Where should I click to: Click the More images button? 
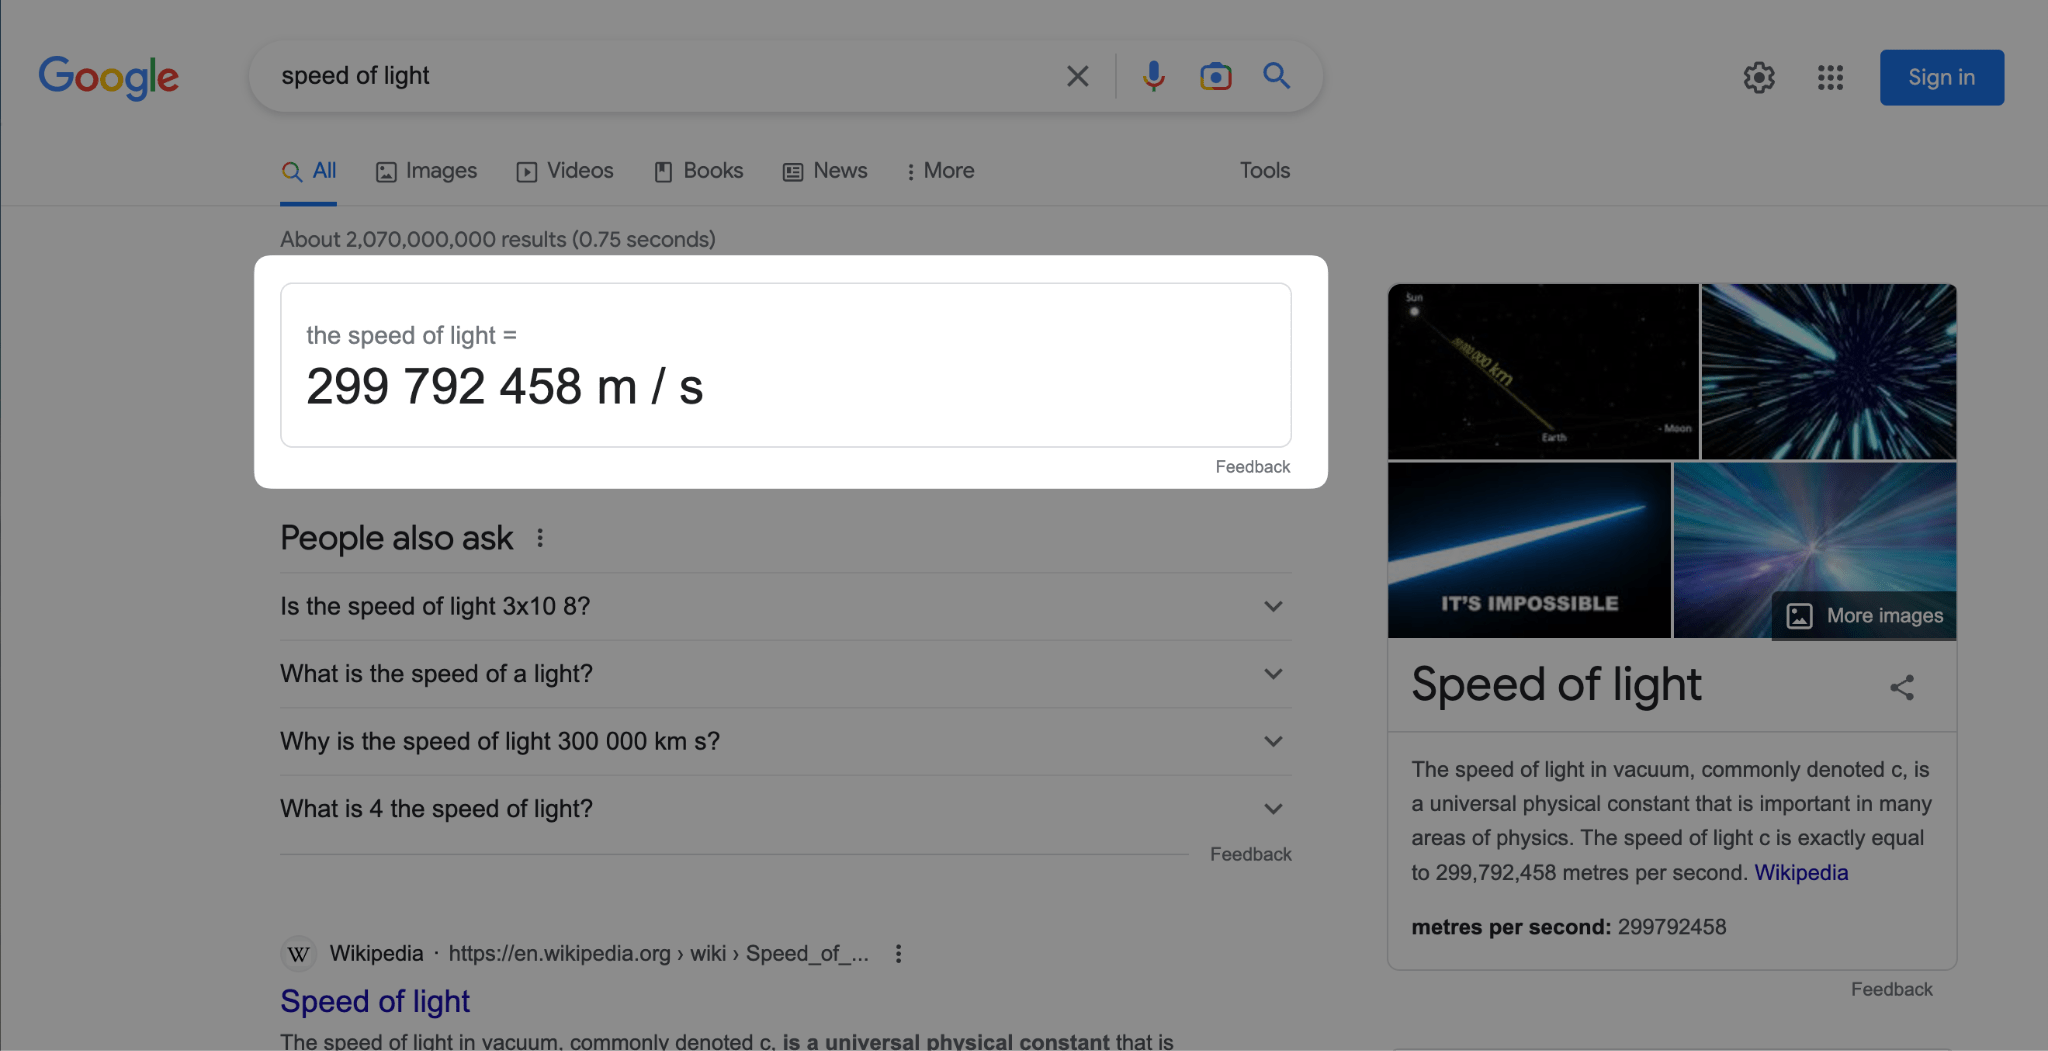point(1862,615)
